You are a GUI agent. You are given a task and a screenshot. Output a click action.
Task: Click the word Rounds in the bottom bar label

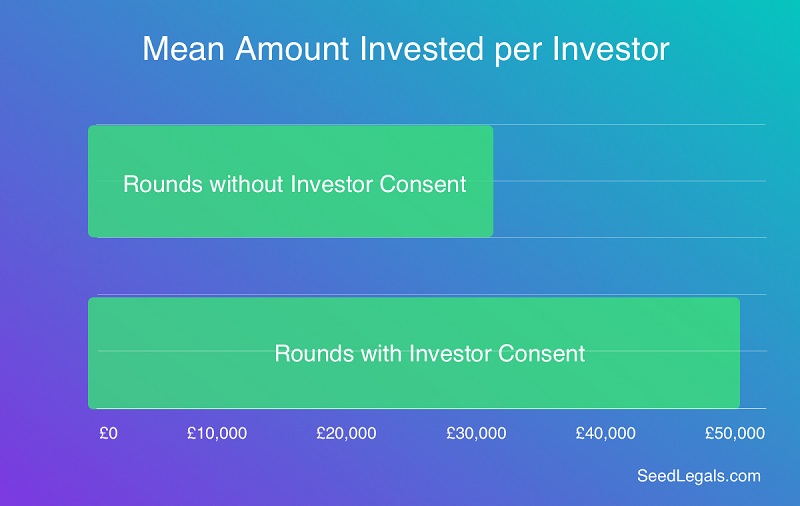click(314, 353)
